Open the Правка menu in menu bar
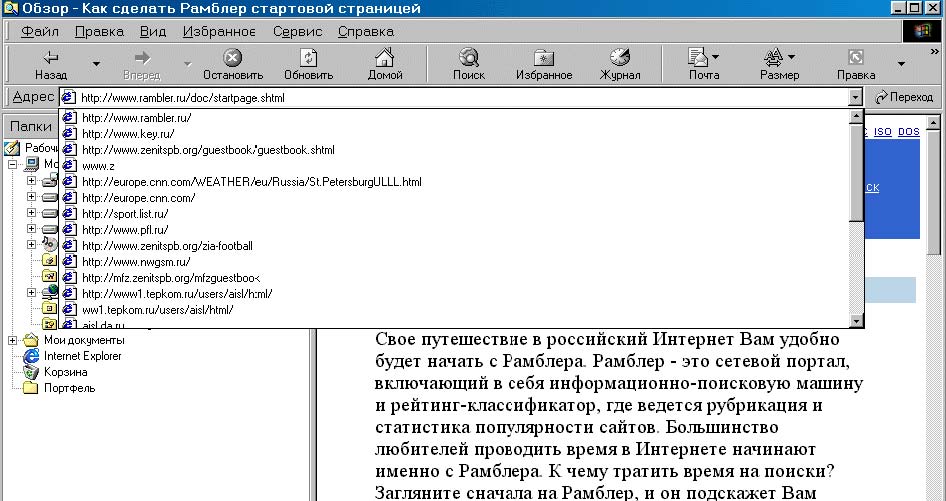This screenshot has height=501, width=946. click(99, 31)
